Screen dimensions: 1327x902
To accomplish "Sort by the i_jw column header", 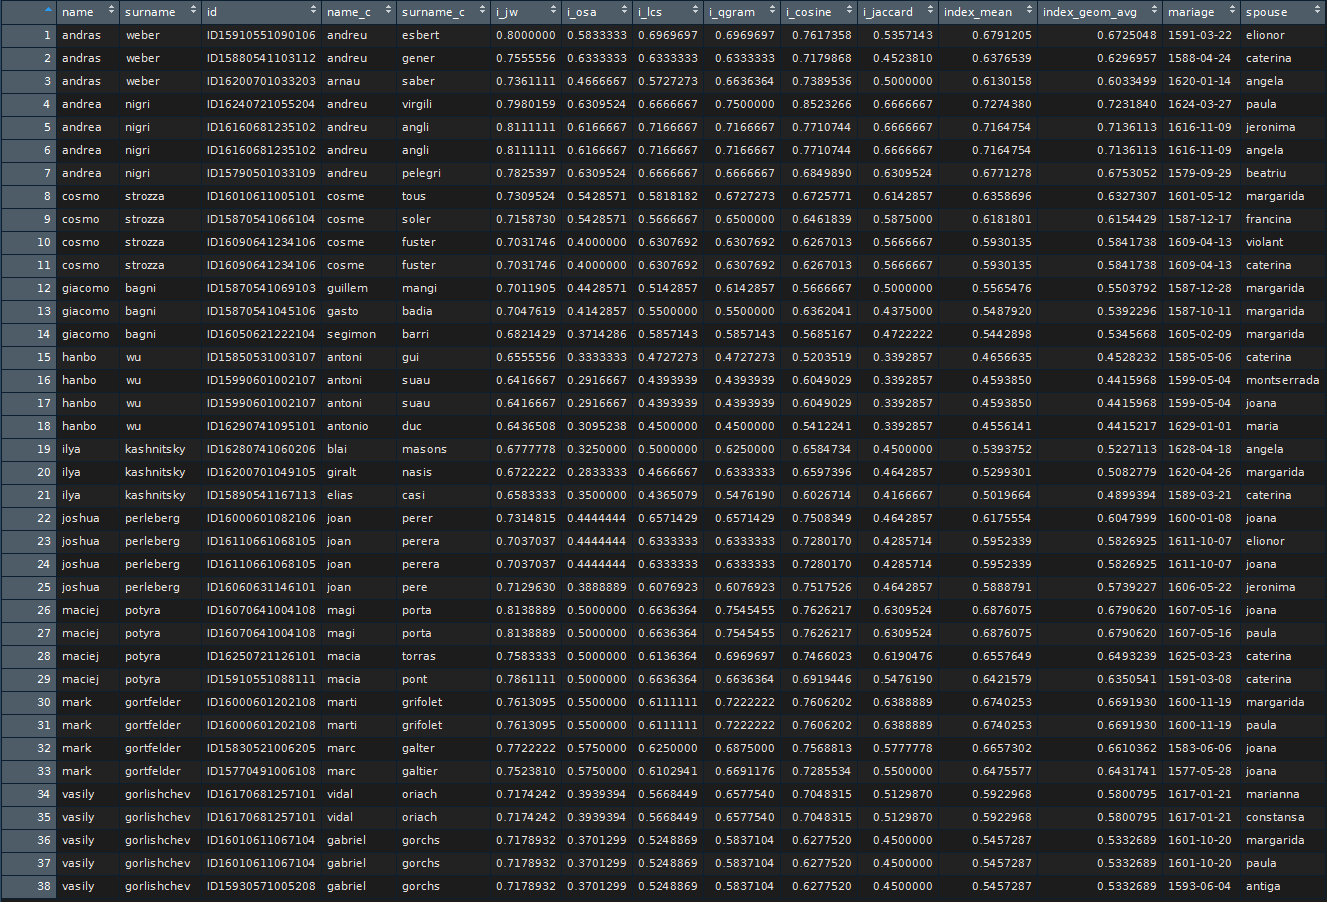I will tap(525, 12).
